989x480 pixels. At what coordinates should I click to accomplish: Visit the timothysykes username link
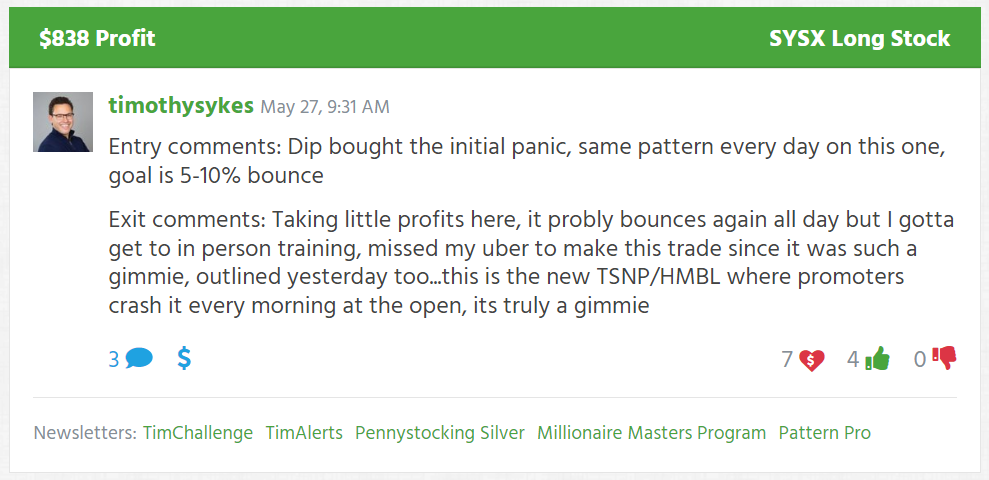(181, 105)
